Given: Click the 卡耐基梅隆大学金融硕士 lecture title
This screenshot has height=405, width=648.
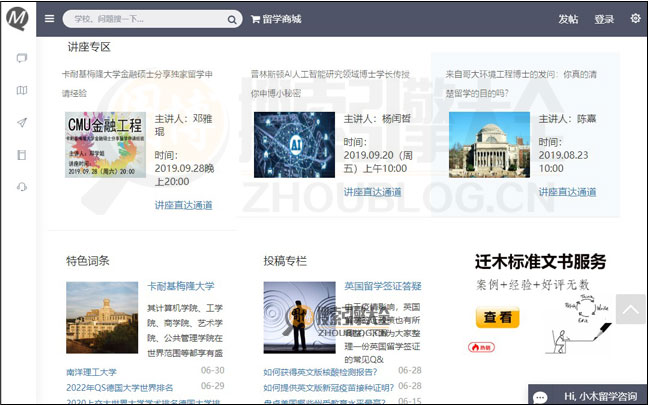Looking at the screenshot, I should (137, 84).
